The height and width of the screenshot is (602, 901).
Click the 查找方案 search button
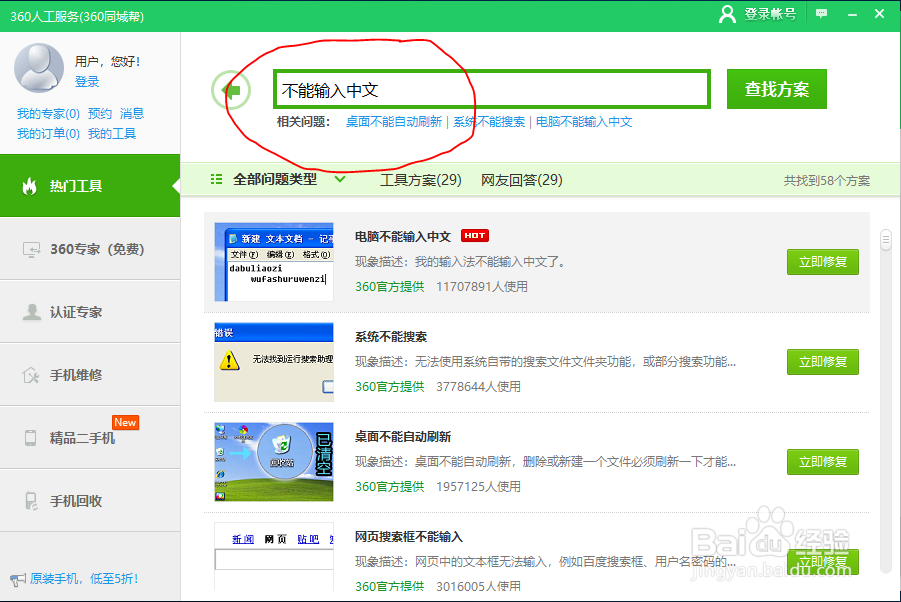point(776,89)
